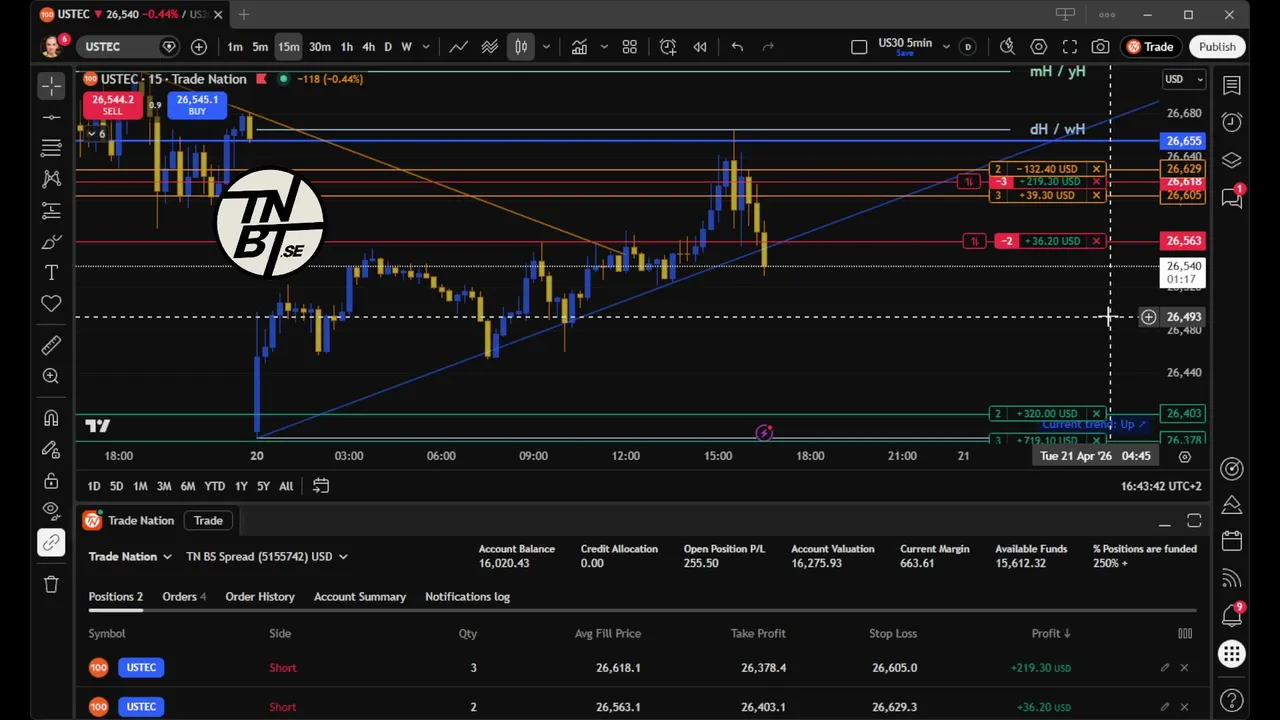
Task: Create an alert with alarm-clock icon
Action: pos(668,47)
